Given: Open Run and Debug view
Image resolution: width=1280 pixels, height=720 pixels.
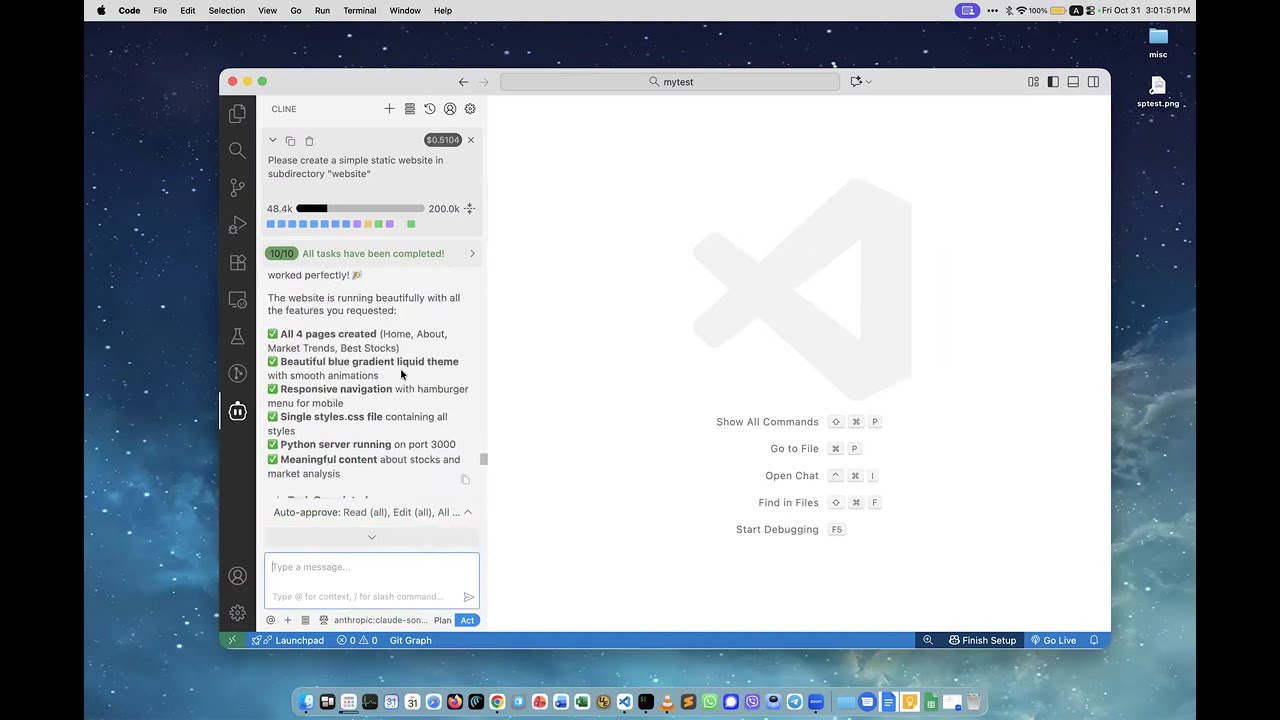Looking at the screenshot, I should click(x=237, y=225).
